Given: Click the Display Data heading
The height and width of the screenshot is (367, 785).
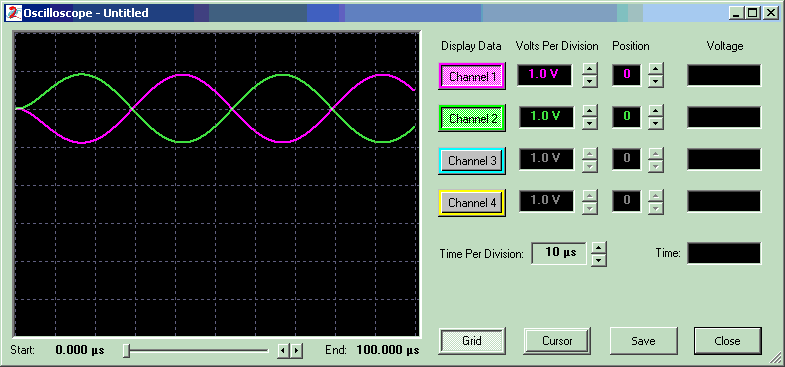Looking at the screenshot, I should (x=471, y=46).
